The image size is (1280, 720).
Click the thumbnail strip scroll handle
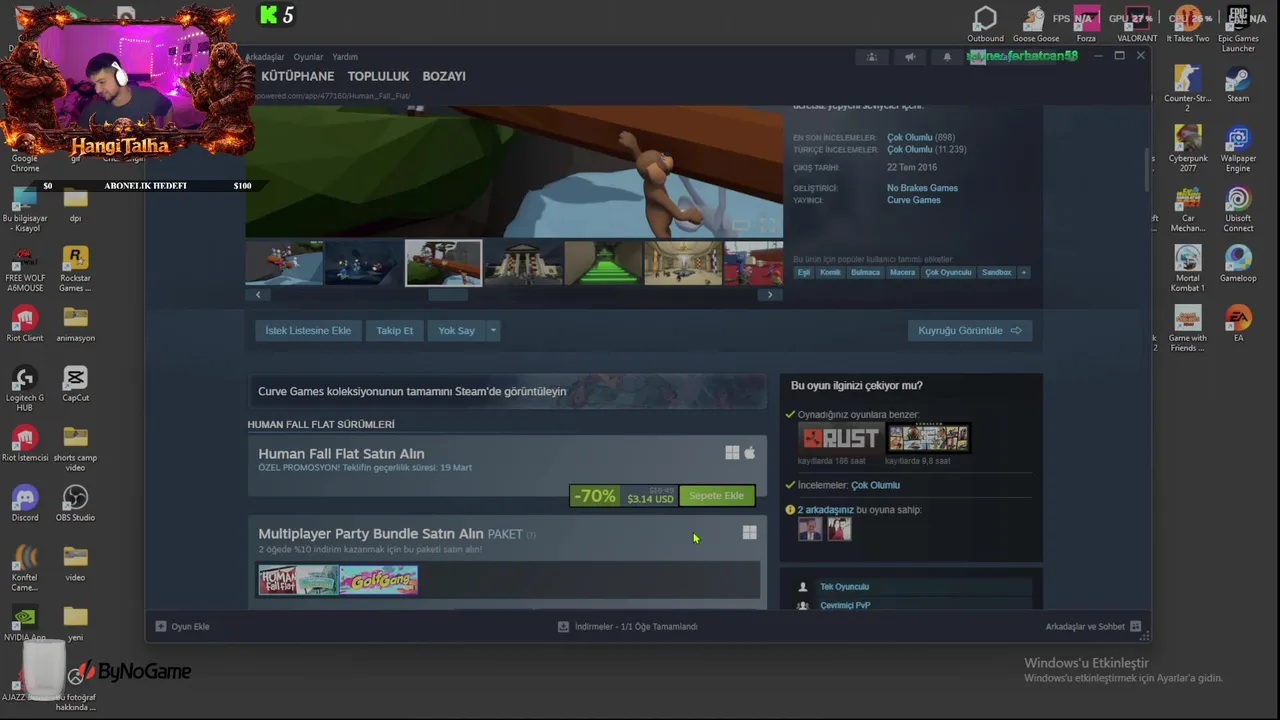pos(448,295)
